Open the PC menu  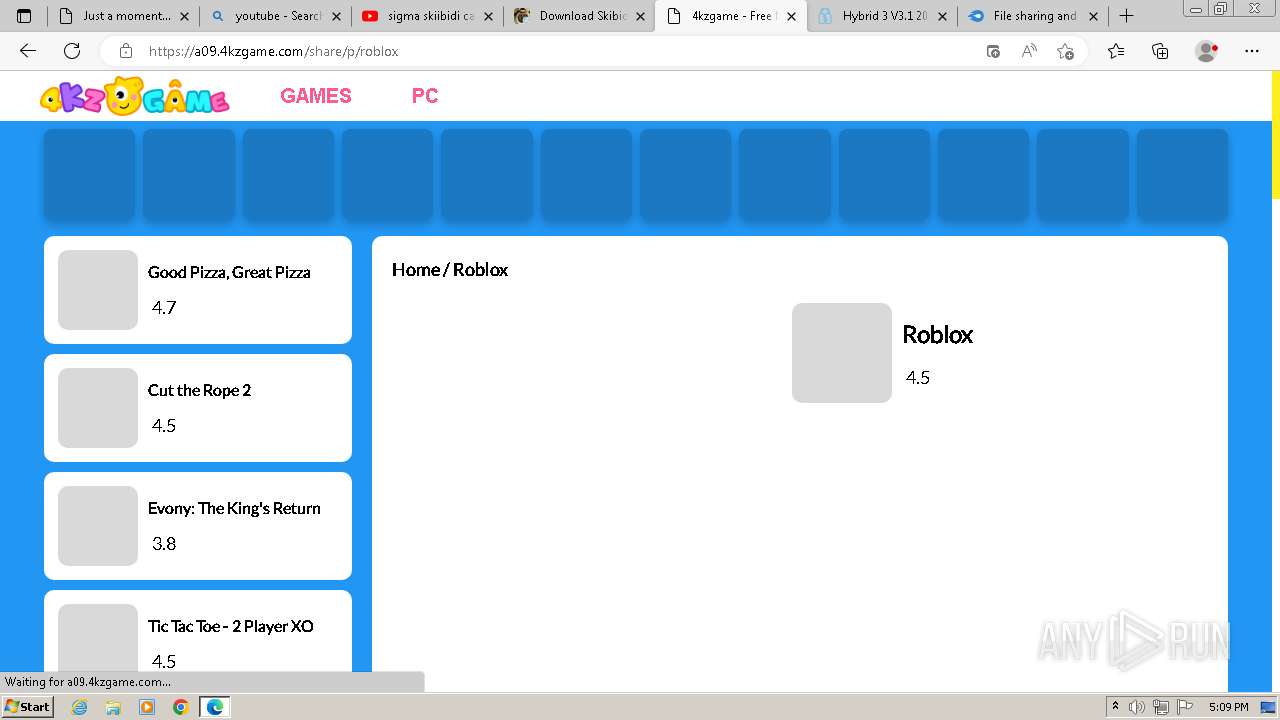pos(425,96)
